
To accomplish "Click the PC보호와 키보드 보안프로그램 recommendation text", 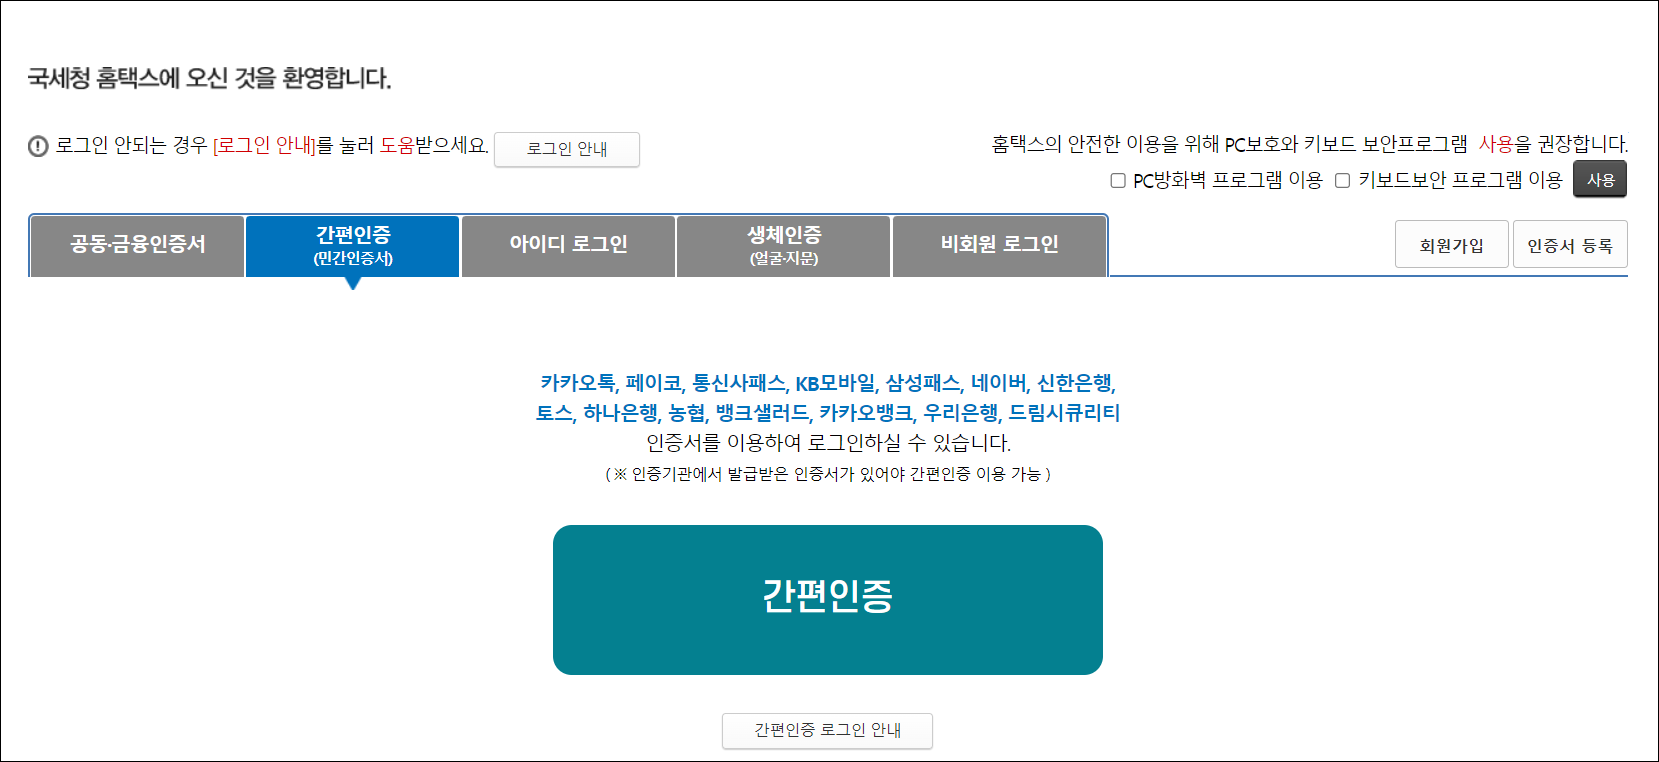I will [1310, 144].
